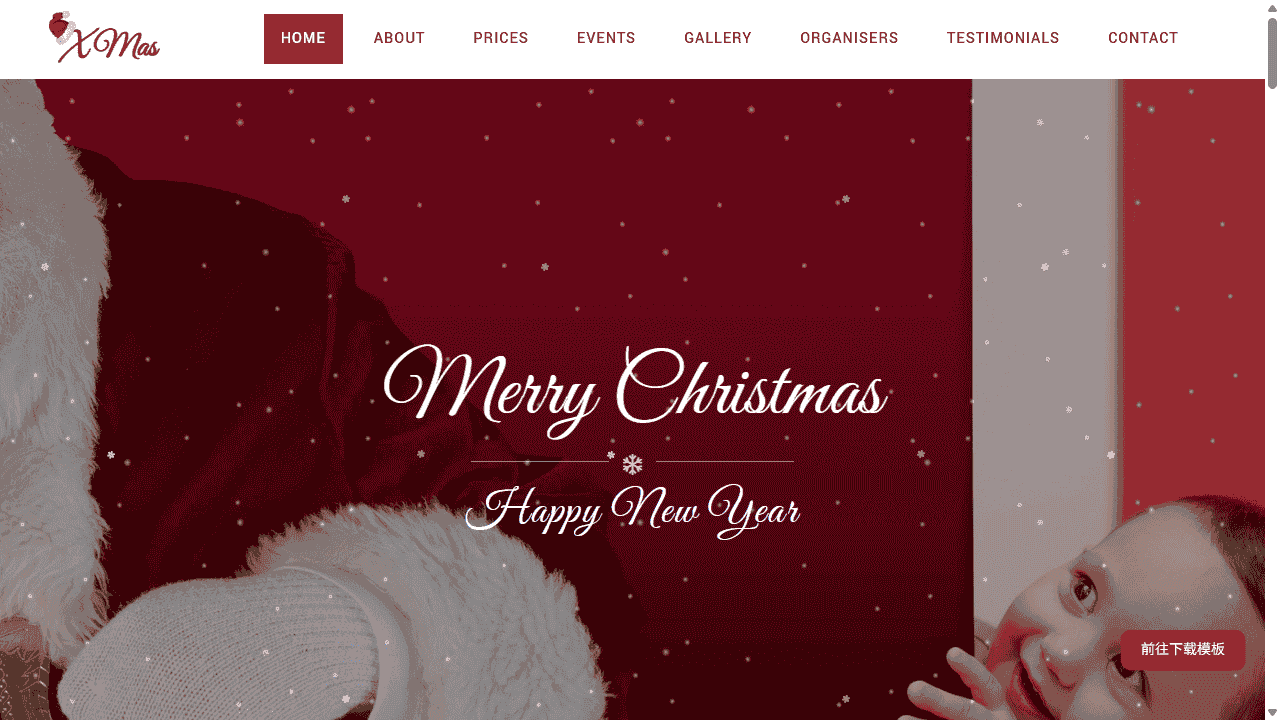
Task: Click the XMas logo in header
Action: (x=104, y=37)
